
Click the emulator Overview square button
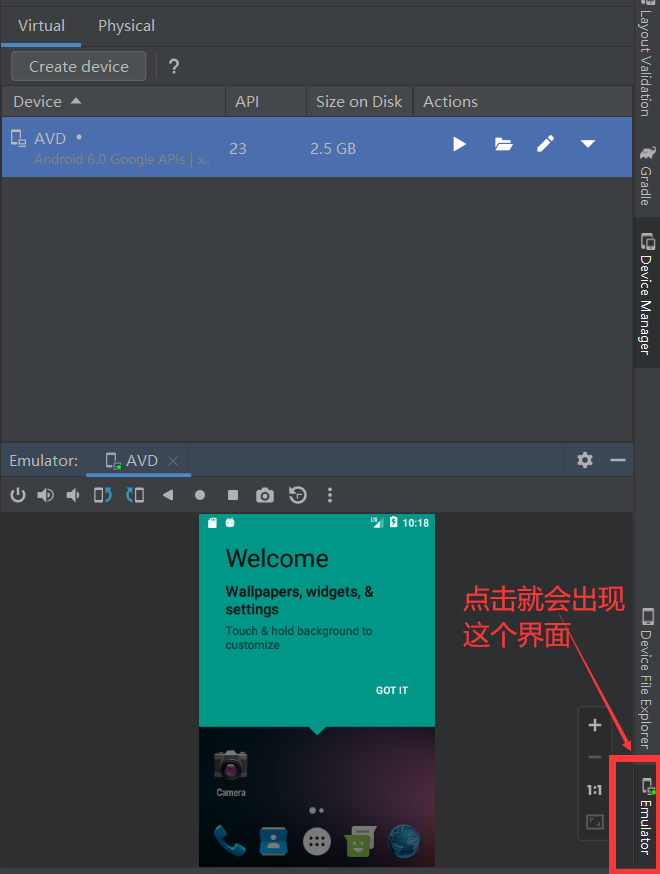tap(233, 494)
